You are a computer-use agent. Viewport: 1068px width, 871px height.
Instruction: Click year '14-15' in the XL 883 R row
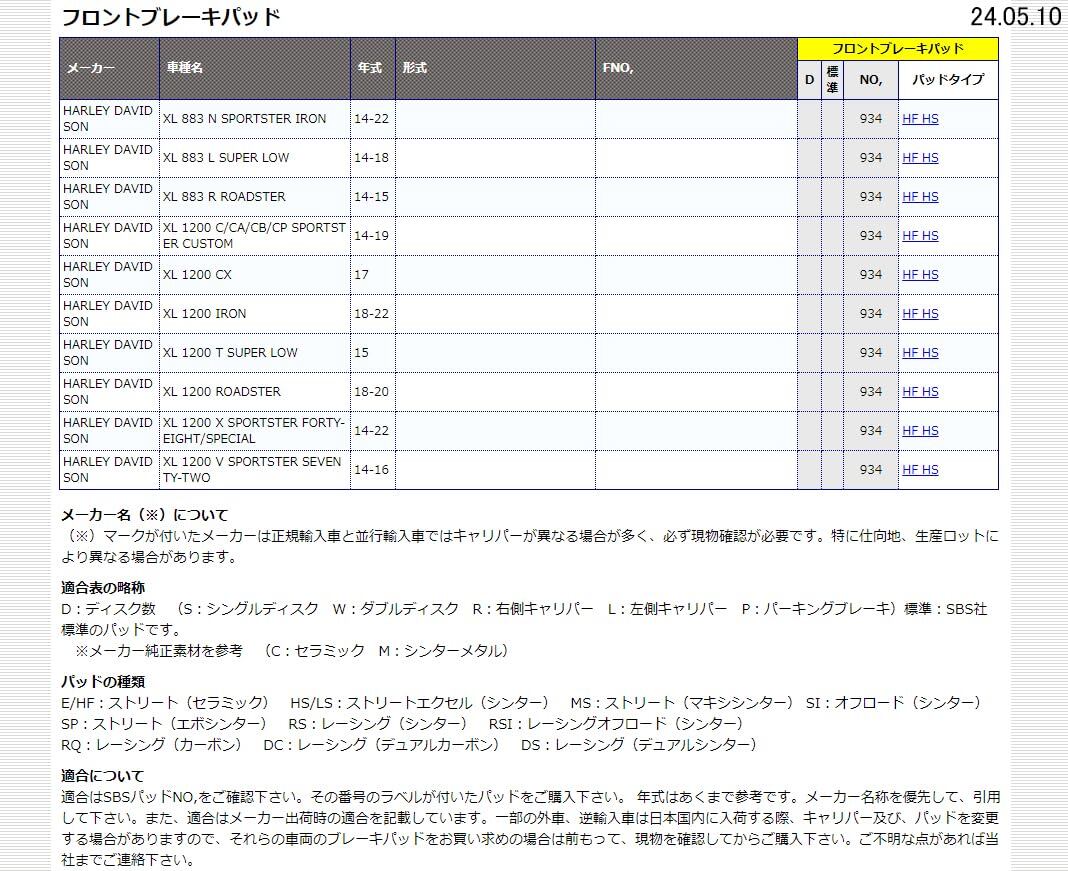[371, 196]
